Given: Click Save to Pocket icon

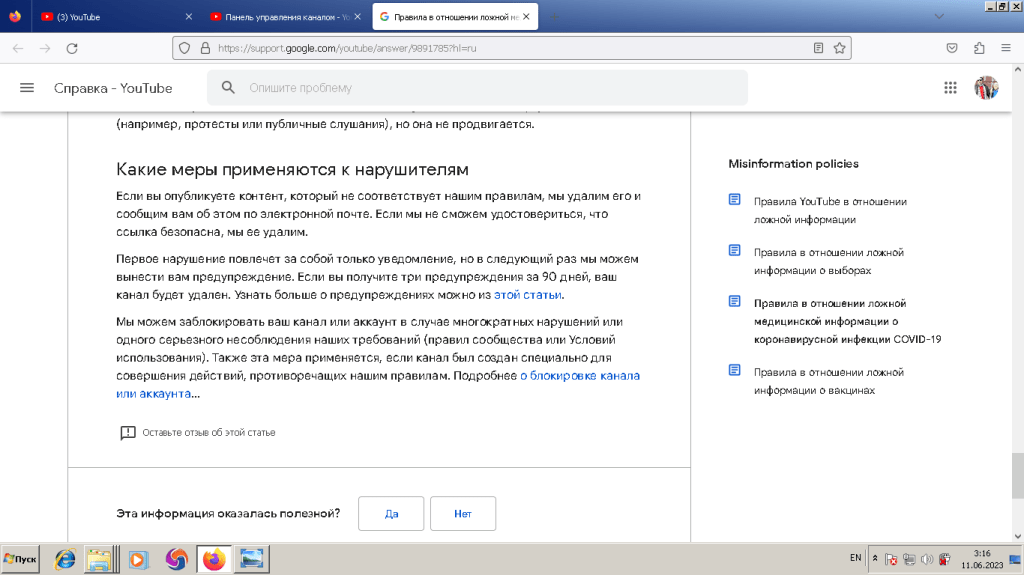Looking at the screenshot, I should [x=952, y=48].
